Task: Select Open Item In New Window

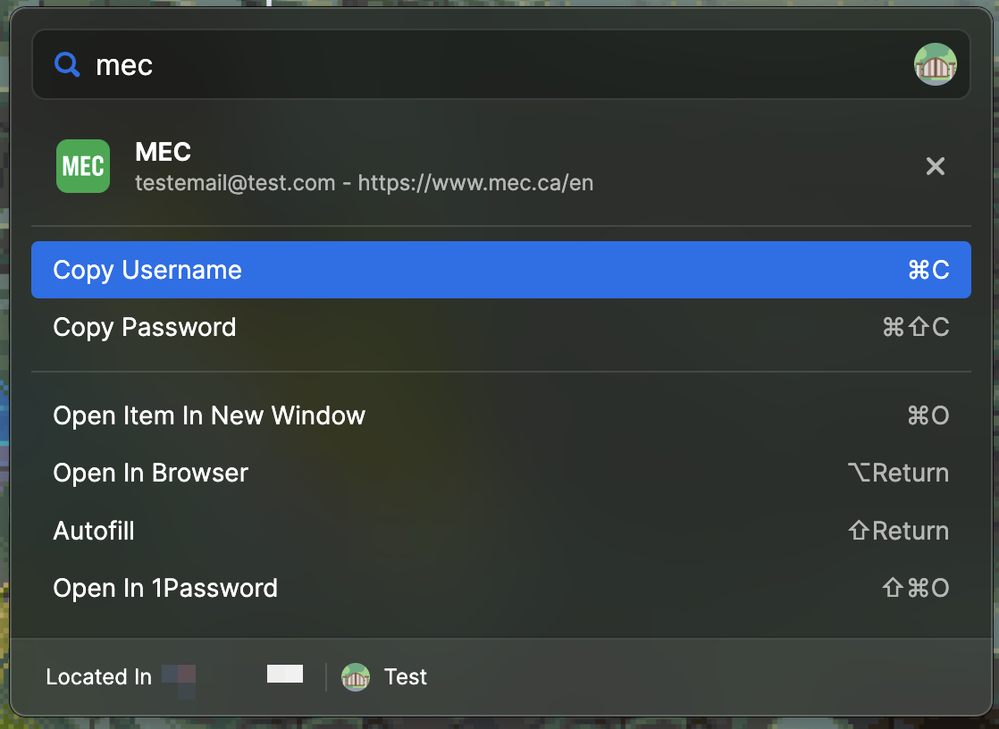Action: pyautogui.click(x=209, y=416)
